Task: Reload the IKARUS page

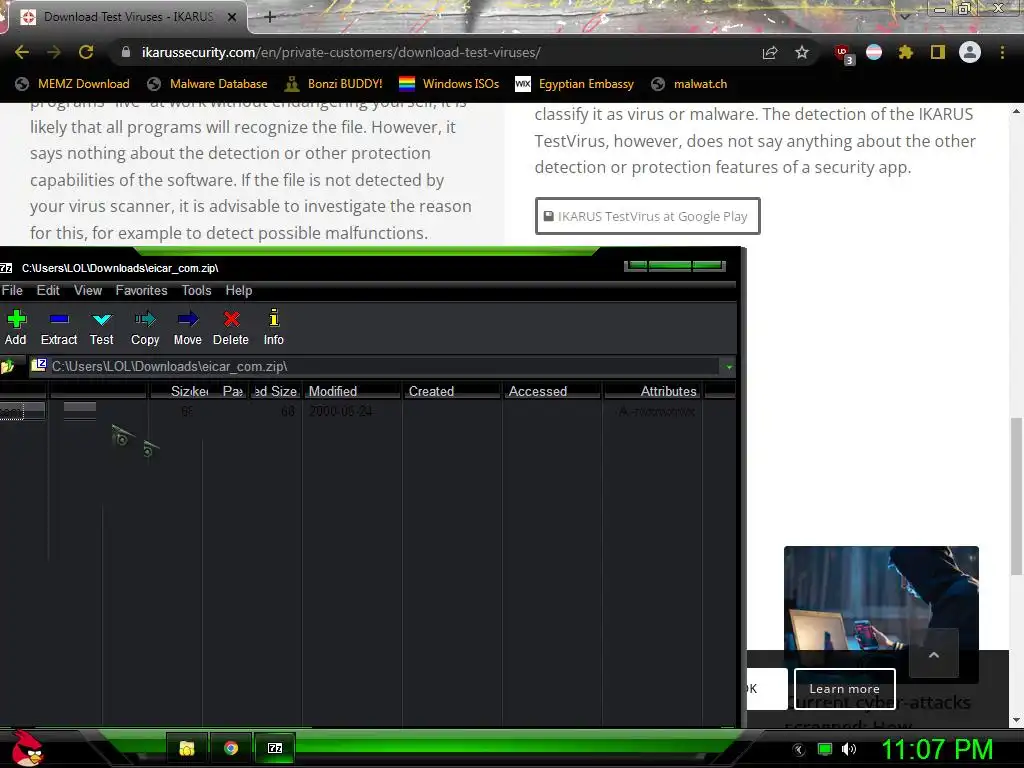Action: (x=86, y=52)
